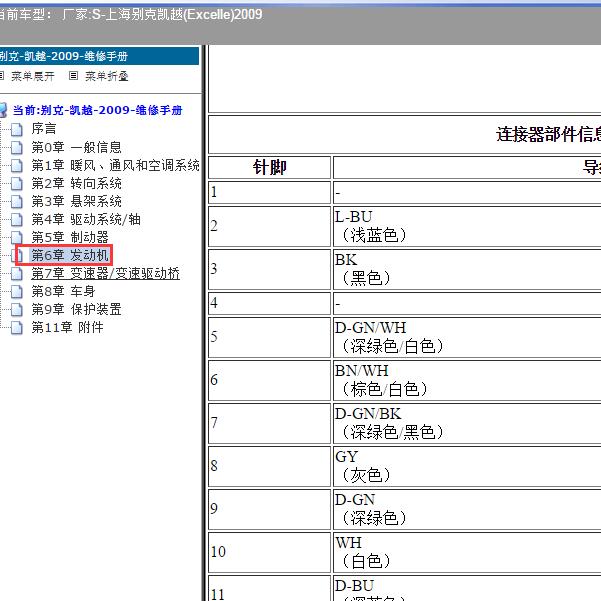The image size is (601, 601).
Task: Click the GY (灰色) wire color cell
Action: 467,466
